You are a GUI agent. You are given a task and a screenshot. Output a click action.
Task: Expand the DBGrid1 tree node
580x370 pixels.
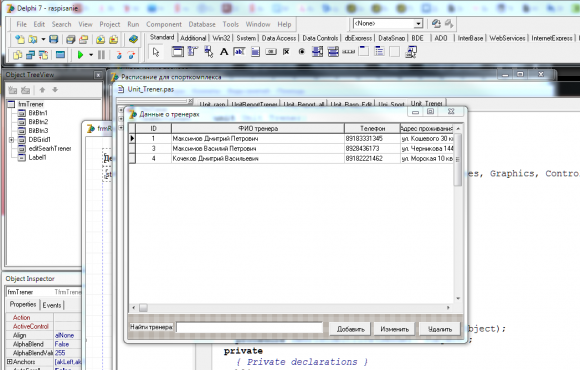(11, 140)
